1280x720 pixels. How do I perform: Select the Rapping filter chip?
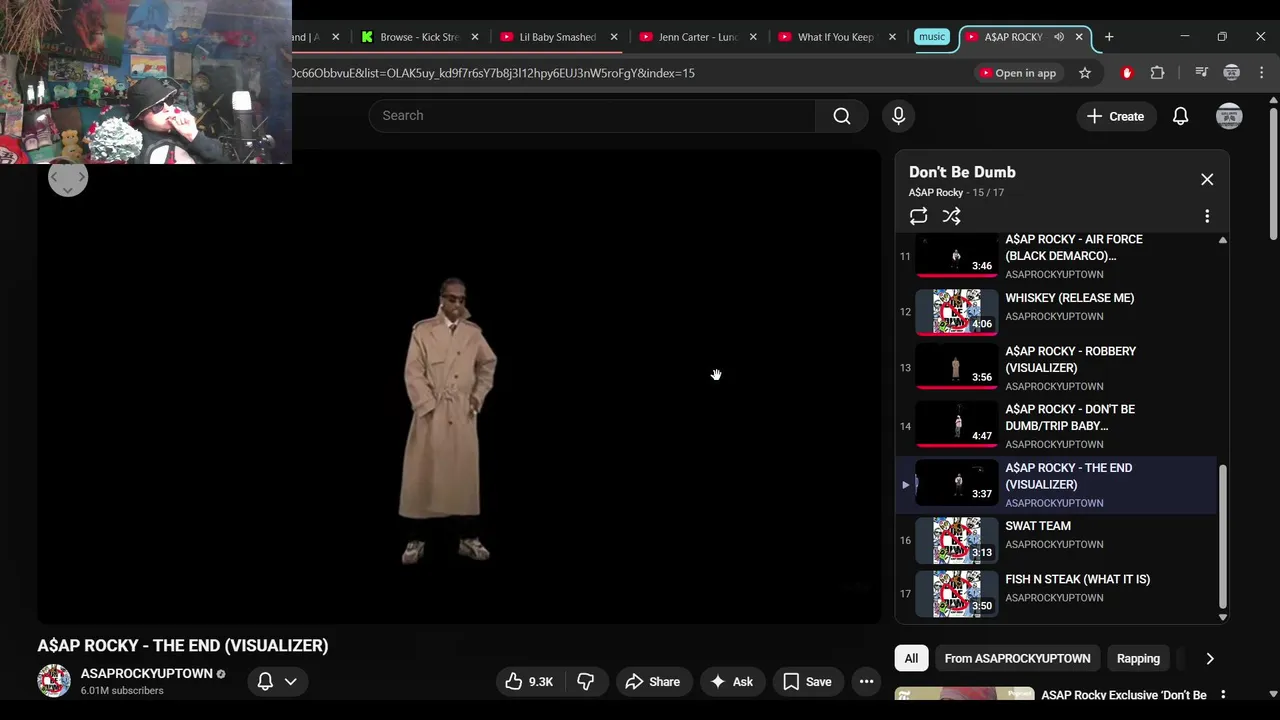pyautogui.click(x=1138, y=658)
